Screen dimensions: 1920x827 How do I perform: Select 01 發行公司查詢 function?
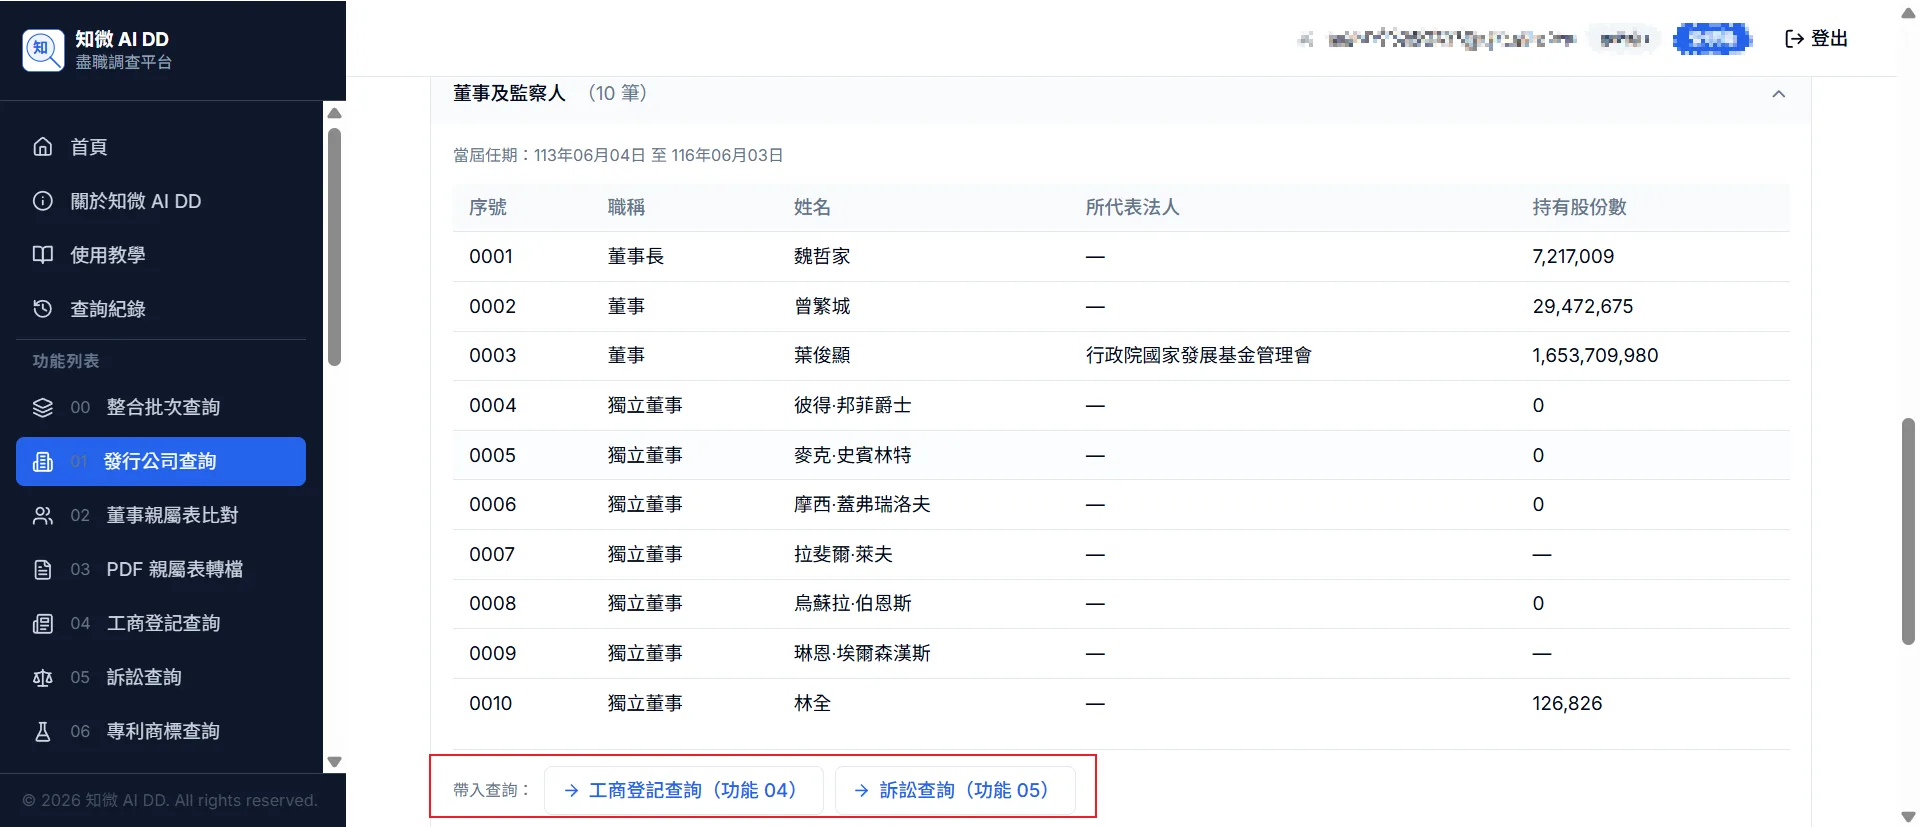coord(161,461)
